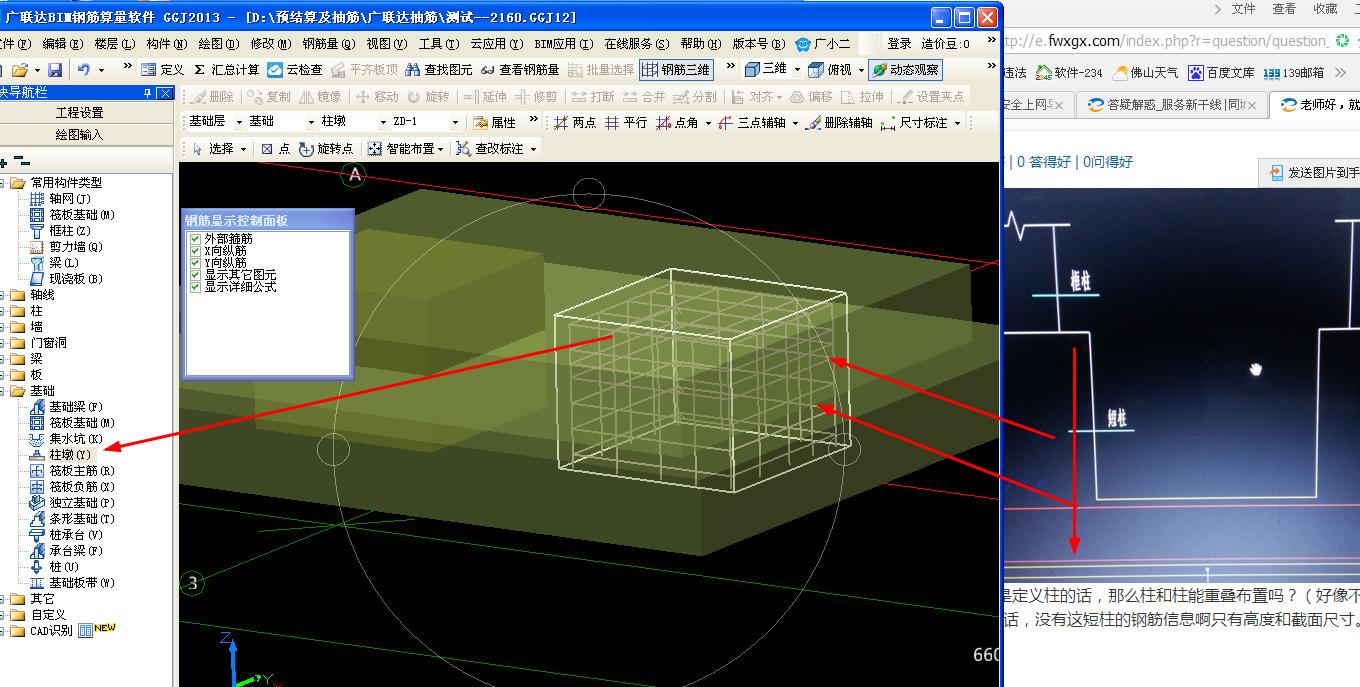Viewport: 1360px width, 687px height.
Task: Select 三点辅轴 three-point auxiliary axis
Action: (751, 122)
